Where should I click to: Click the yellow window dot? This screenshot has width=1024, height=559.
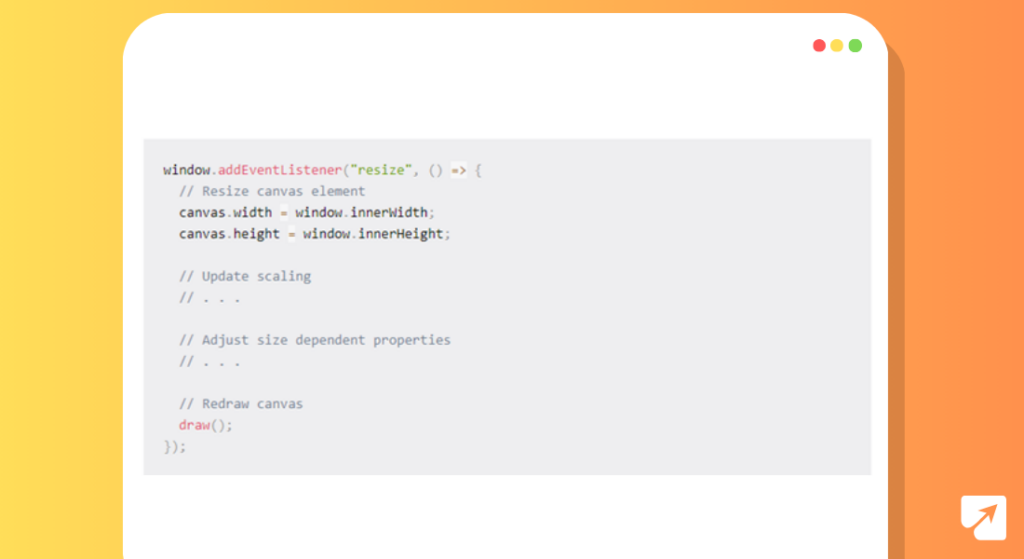tap(837, 45)
